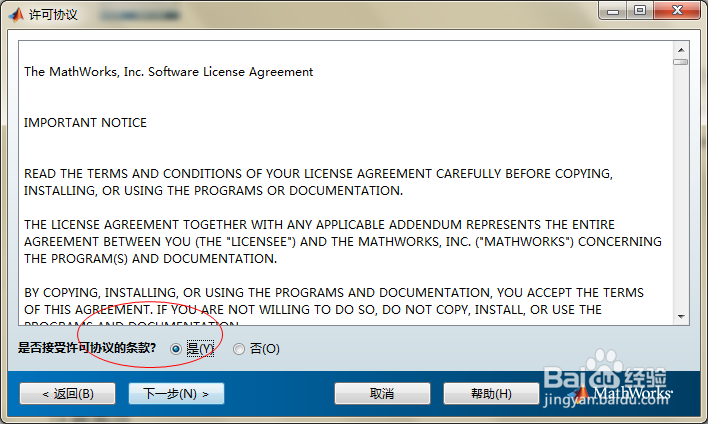Click paragraph starting 'THE LICENSE AGREEMENT TOGETHER'

click(x=343, y=242)
